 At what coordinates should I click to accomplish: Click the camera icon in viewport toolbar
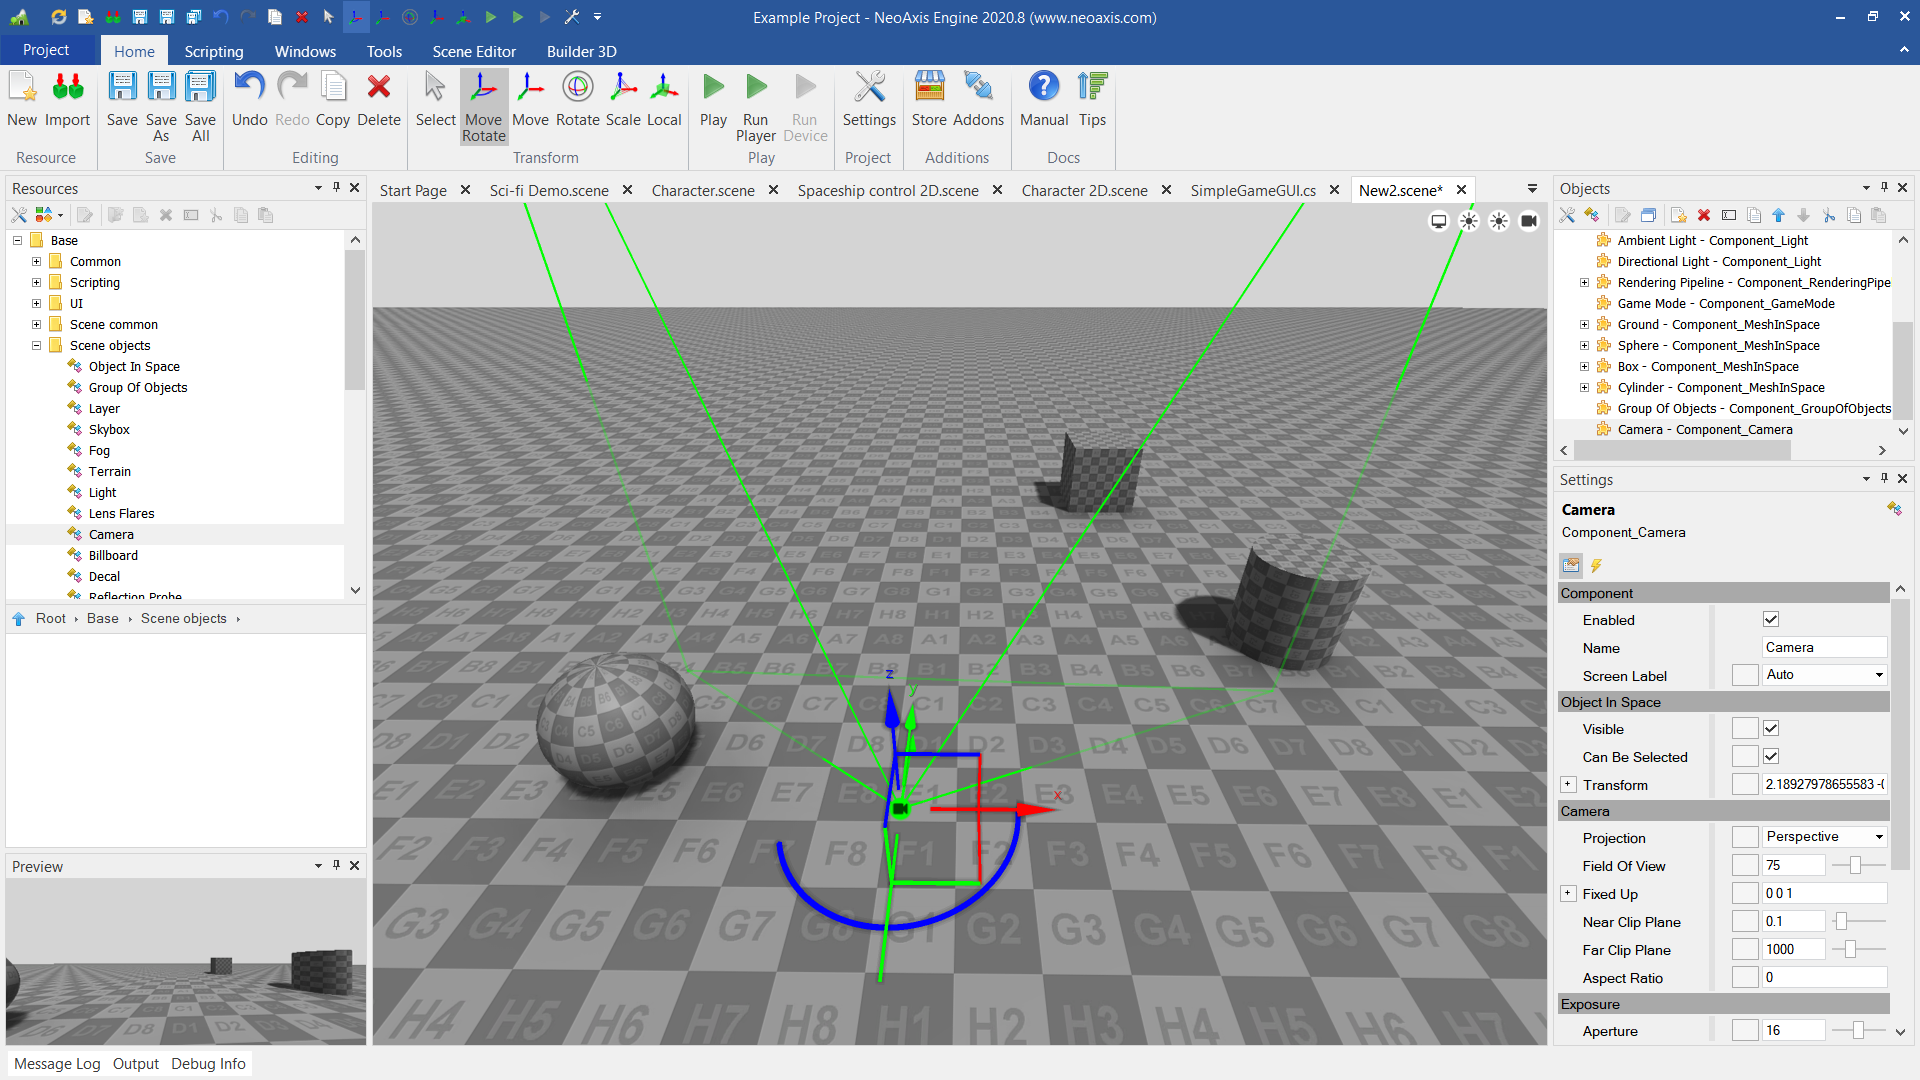pos(1528,221)
